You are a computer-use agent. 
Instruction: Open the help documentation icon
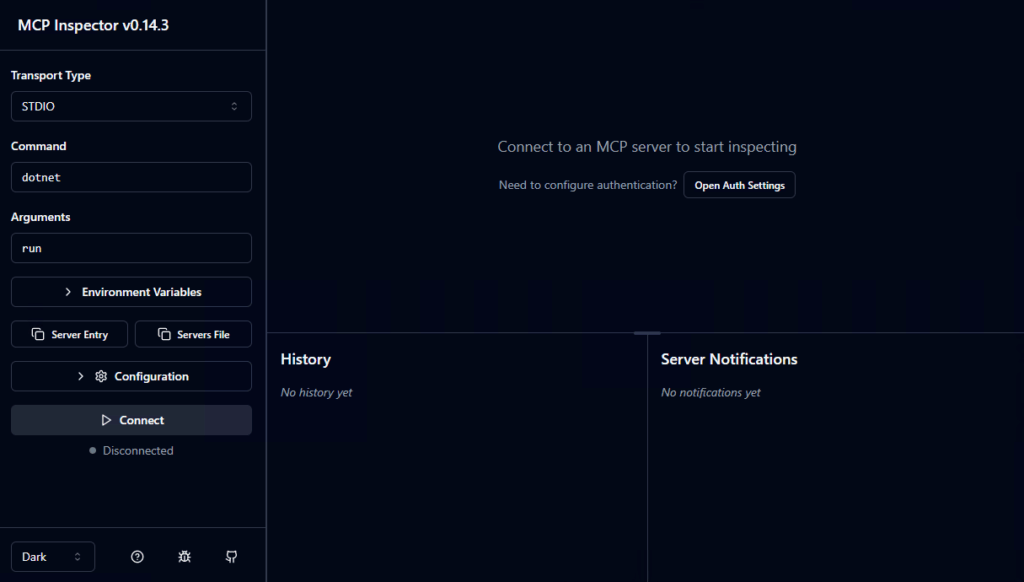(137, 557)
